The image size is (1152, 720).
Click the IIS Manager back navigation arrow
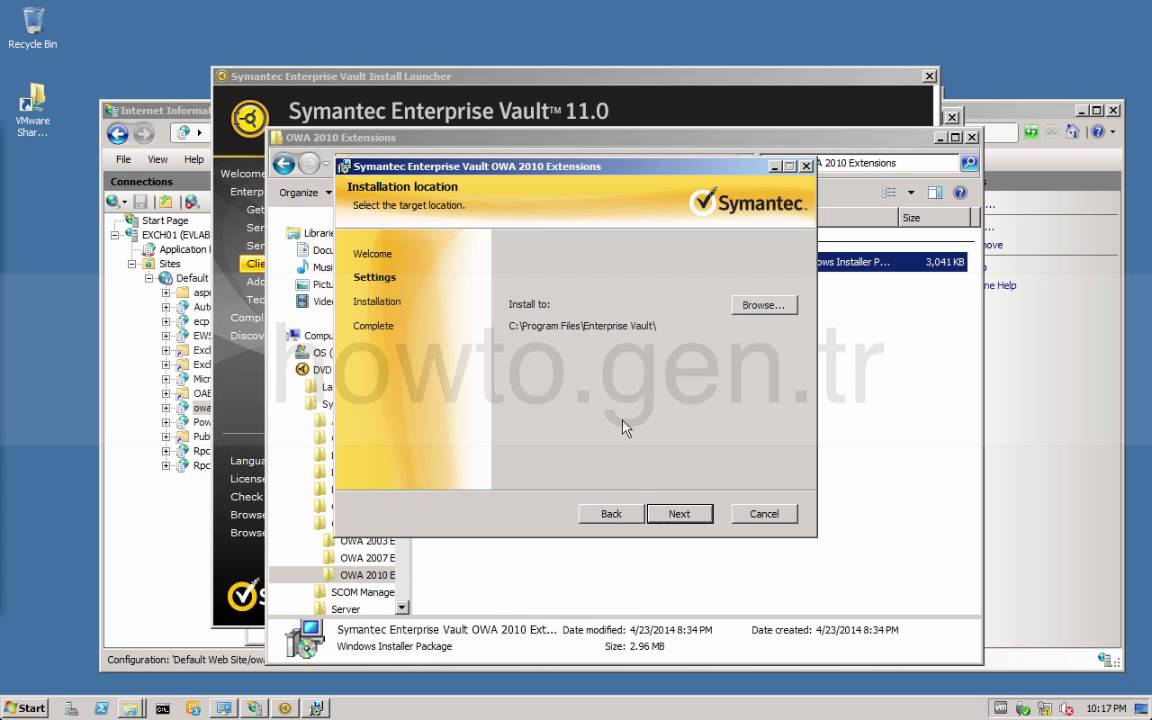pos(118,134)
